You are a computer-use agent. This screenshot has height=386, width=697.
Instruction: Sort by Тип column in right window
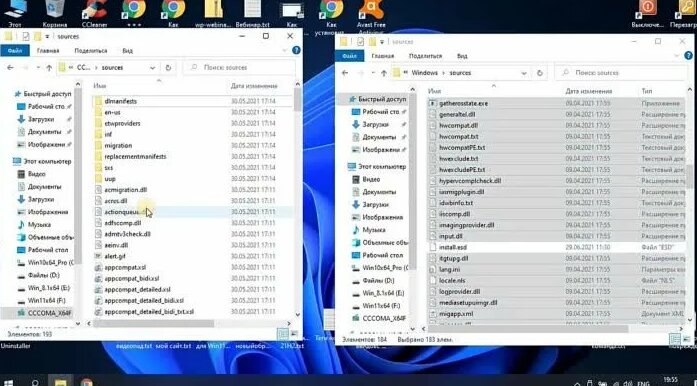point(647,91)
